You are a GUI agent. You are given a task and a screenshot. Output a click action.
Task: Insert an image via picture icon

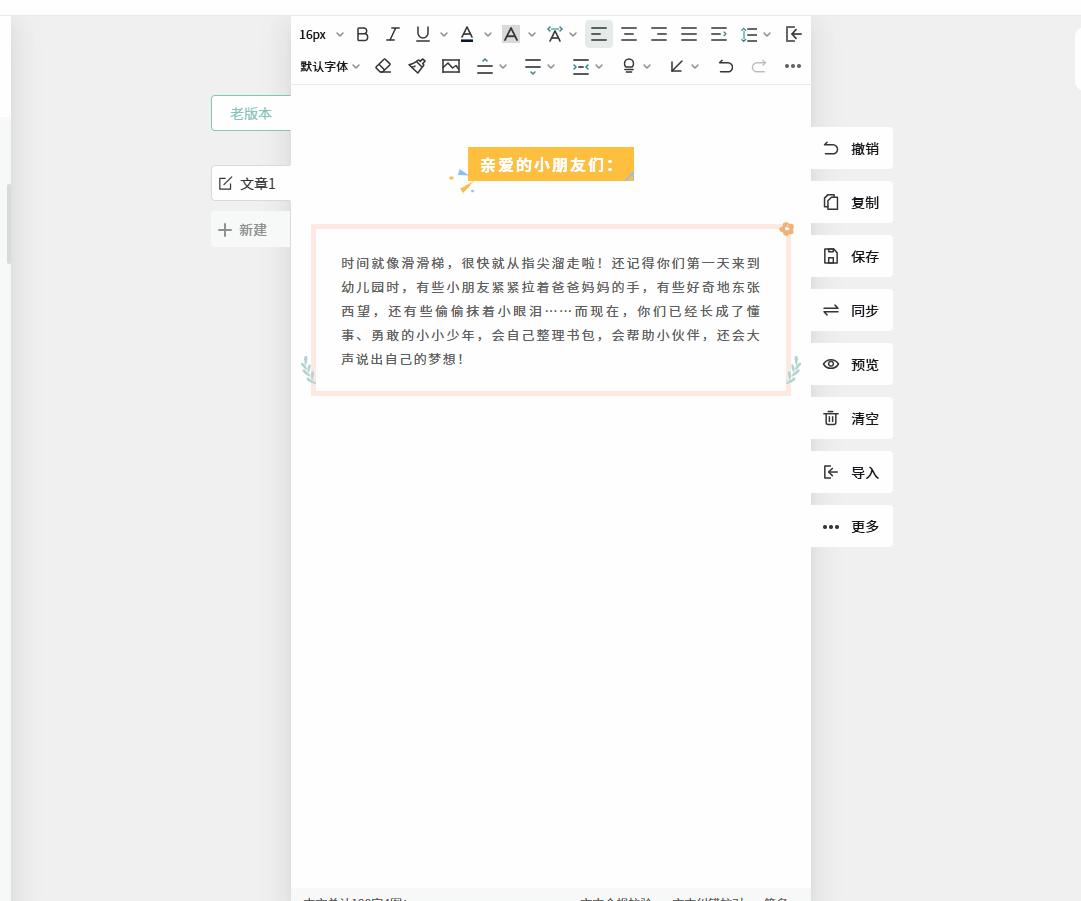coord(451,66)
